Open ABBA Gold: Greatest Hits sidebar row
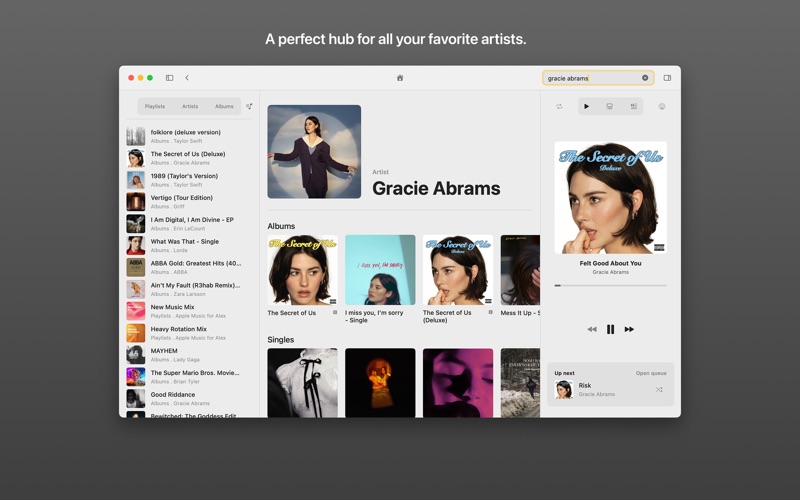This screenshot has width=800, height=500. click(x=189, y=267)
